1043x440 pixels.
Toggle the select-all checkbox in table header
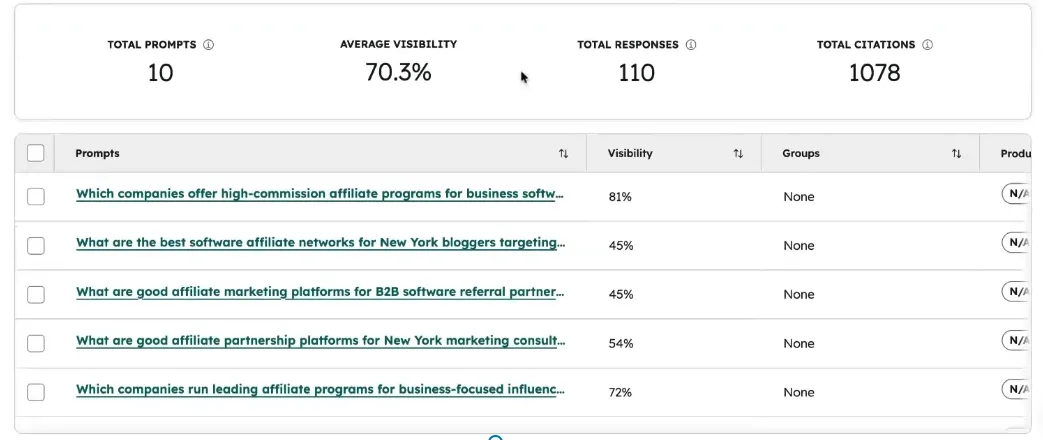[x=36, y=153]
